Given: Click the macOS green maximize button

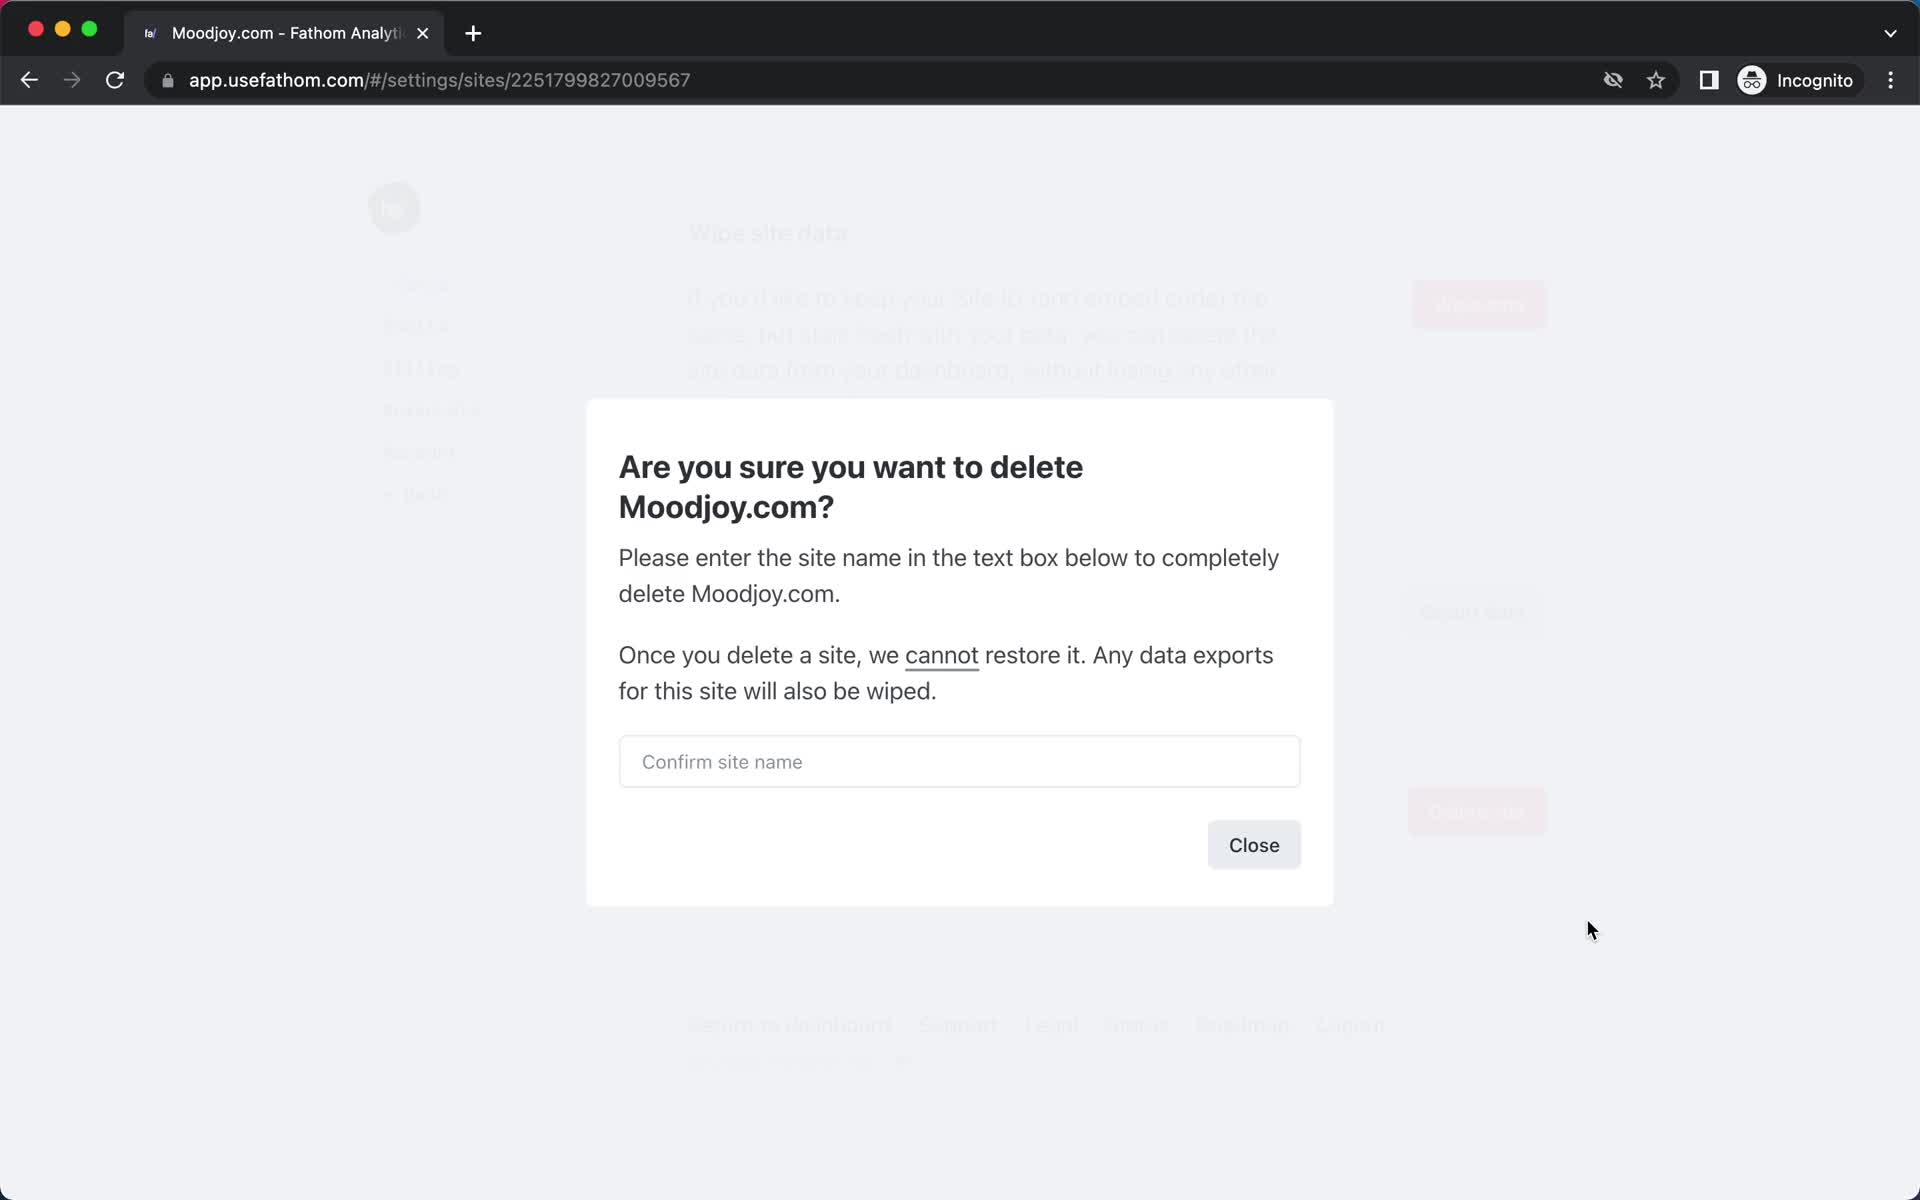Looking at the screenshot, I should pyautogui.click(x=91, y=28).
